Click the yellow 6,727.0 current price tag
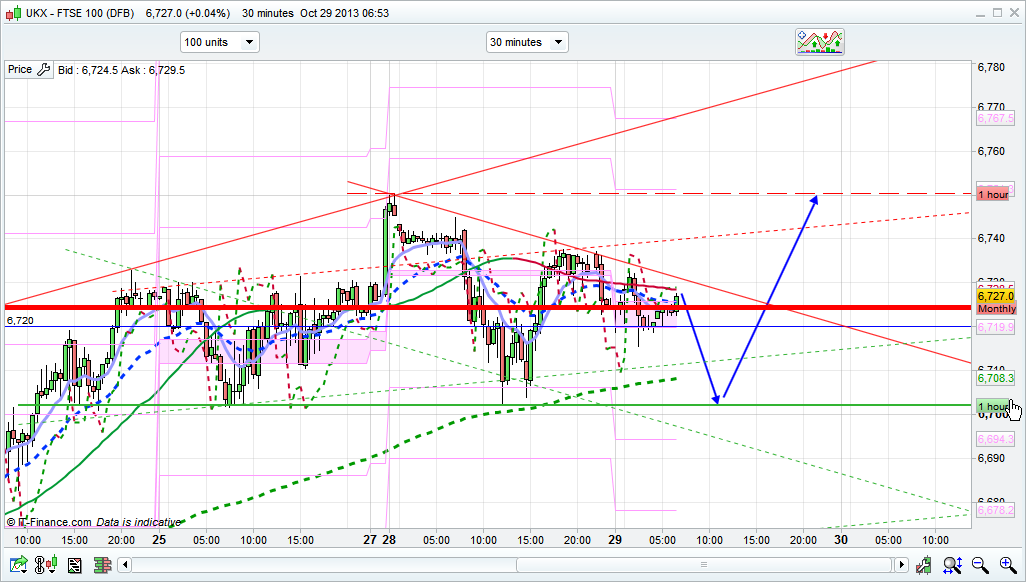Image resolution: width=1026 pixels, height=582 pixels. click(x=995, y=296)
